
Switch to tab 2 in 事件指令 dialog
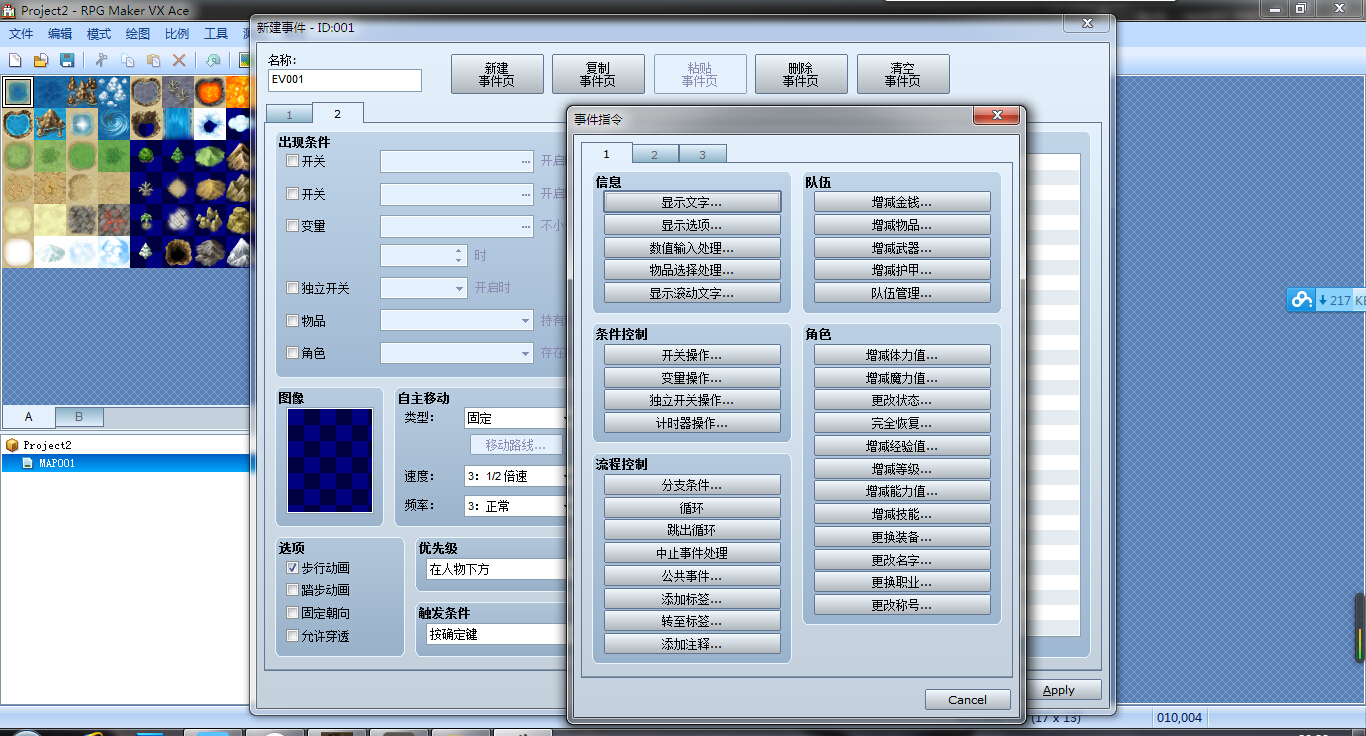pyautogui.click(x=655, y=154)
